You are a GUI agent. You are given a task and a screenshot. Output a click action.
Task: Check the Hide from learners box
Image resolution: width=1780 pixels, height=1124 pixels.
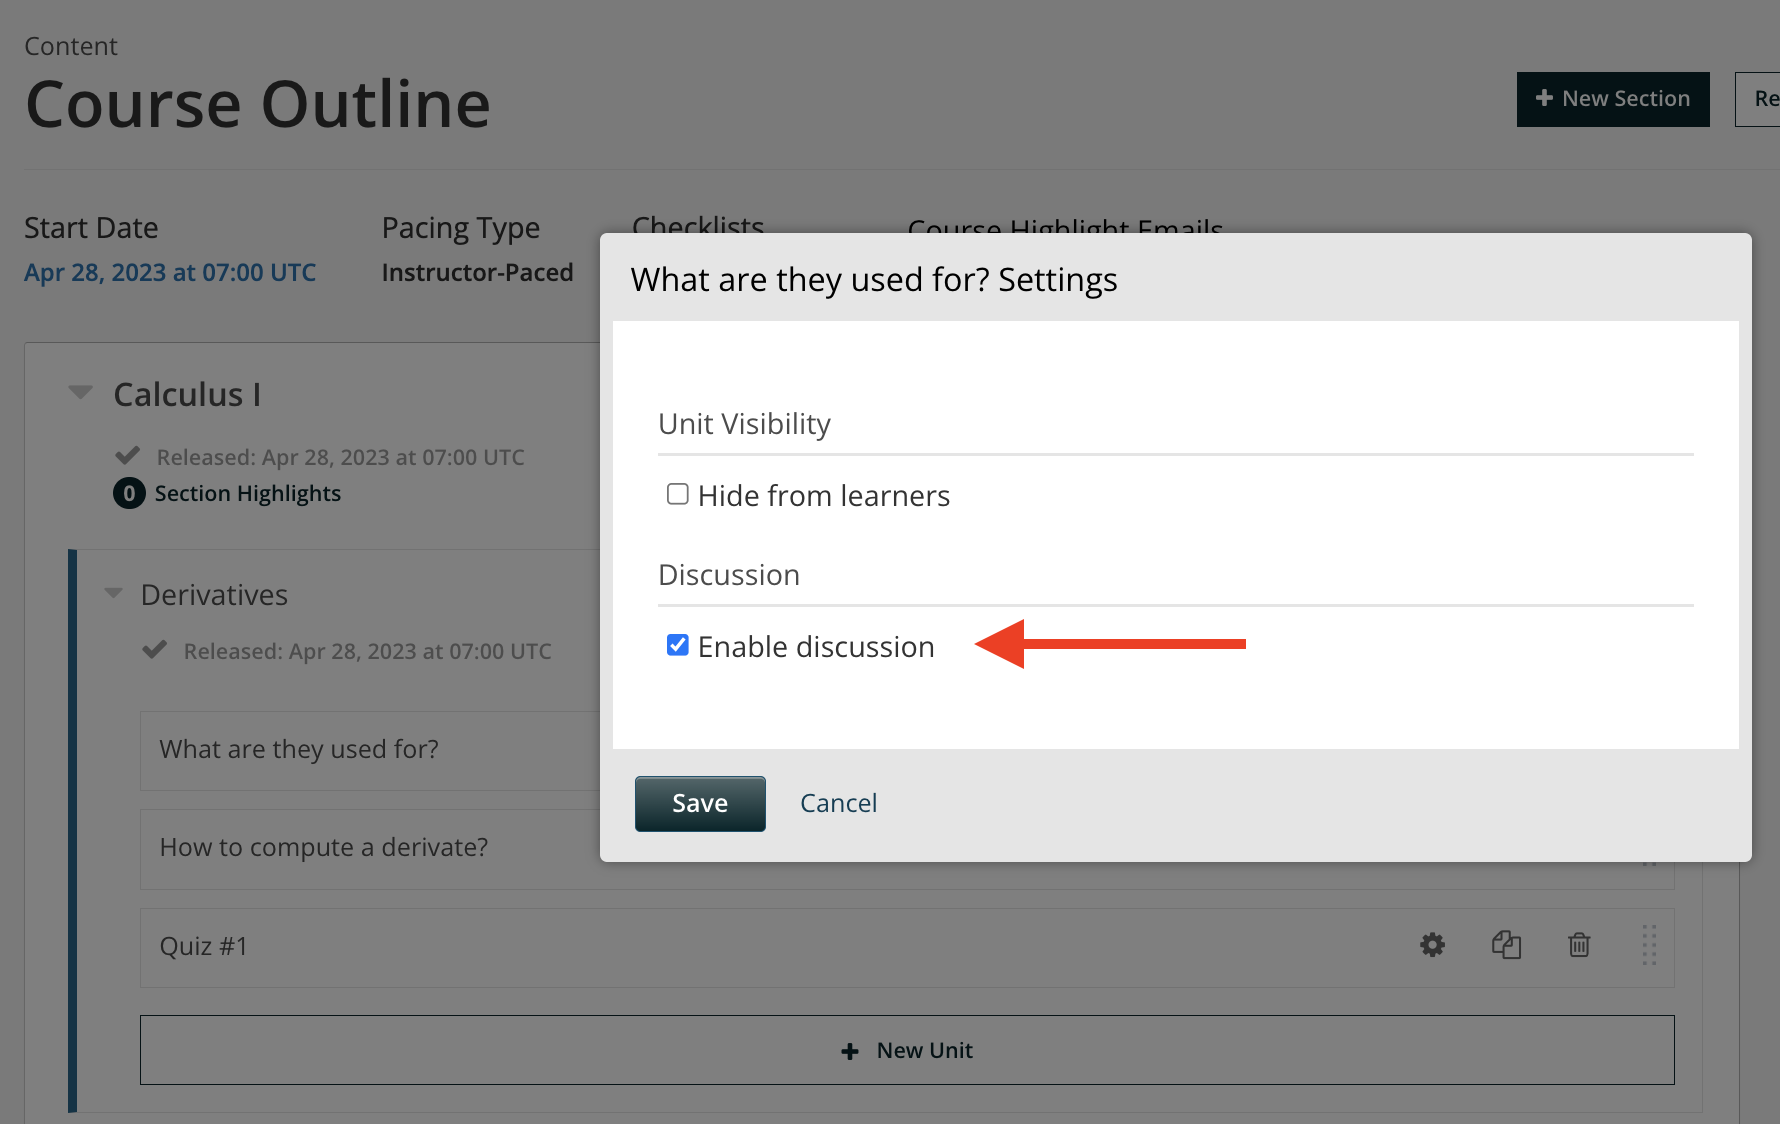click(x=678, y=495)
